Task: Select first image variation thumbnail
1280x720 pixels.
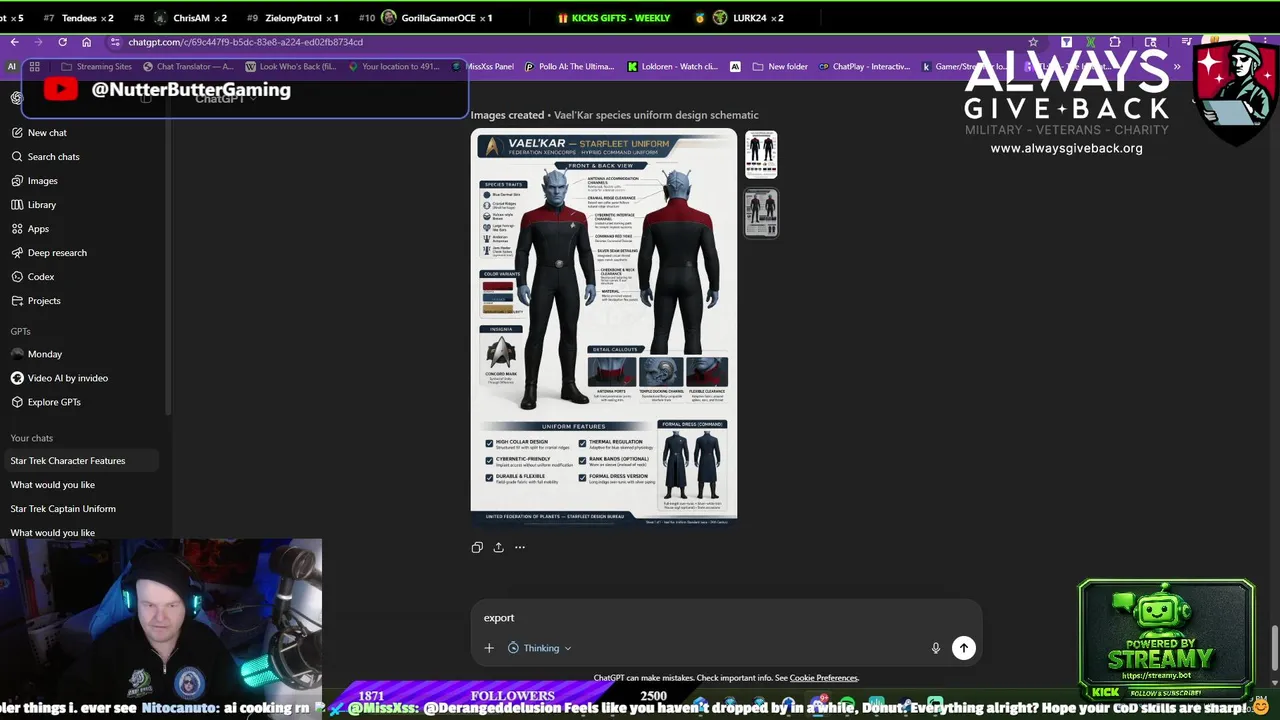Action: point(761,154)
